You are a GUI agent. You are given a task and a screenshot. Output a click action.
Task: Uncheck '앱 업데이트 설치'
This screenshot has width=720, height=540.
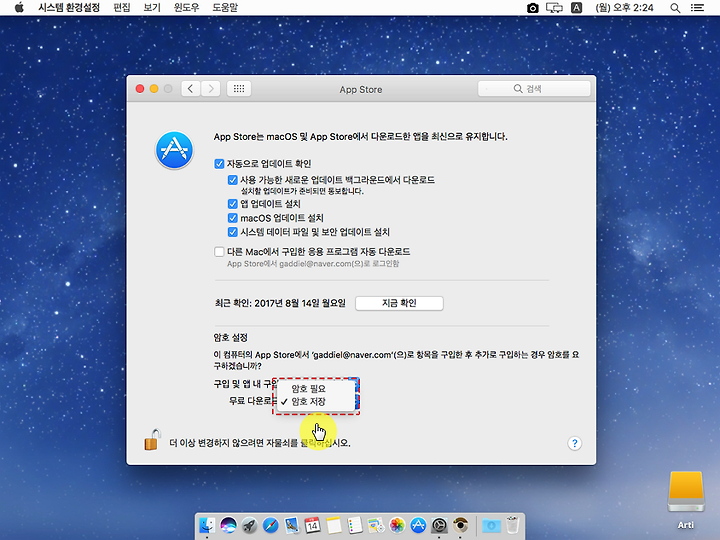pos(233,204)
